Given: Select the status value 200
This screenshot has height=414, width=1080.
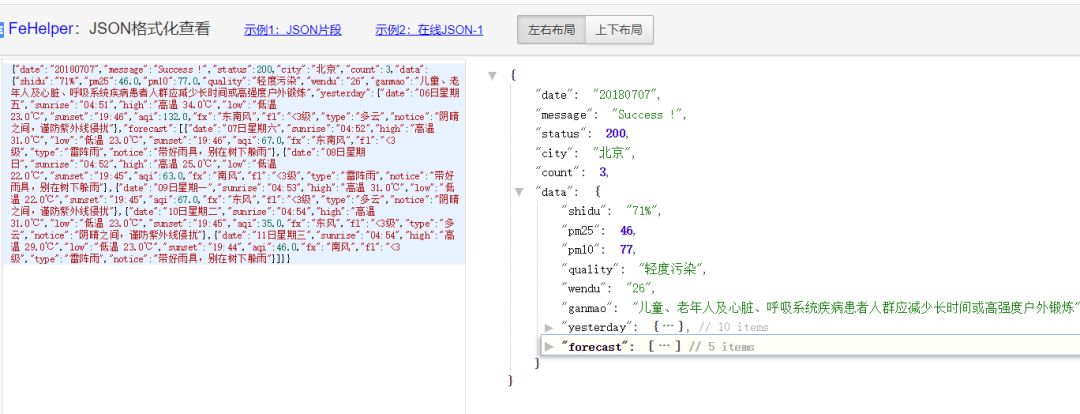Looking at the screenshot, I should pos(615,134).
